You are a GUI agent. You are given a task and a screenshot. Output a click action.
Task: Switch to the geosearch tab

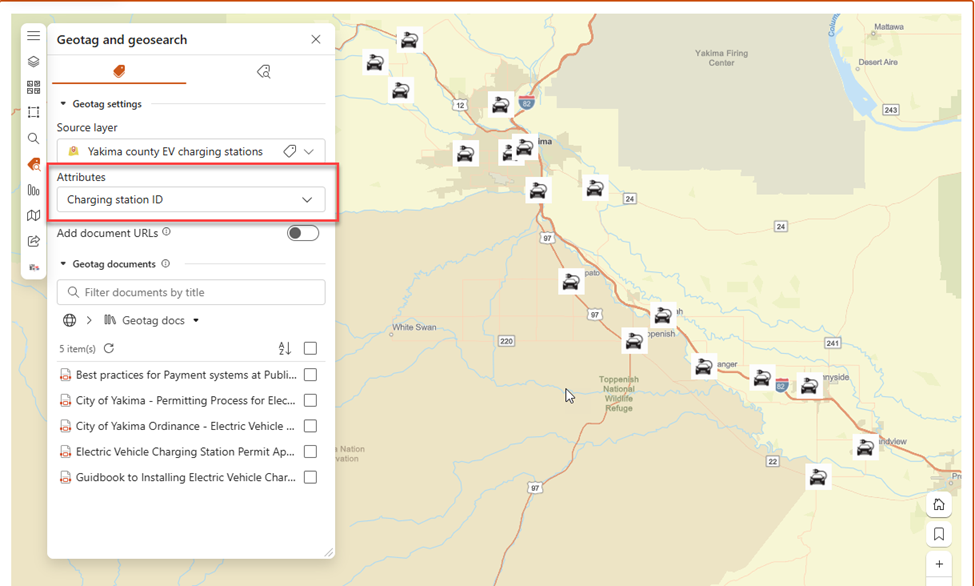coord(263,72)
